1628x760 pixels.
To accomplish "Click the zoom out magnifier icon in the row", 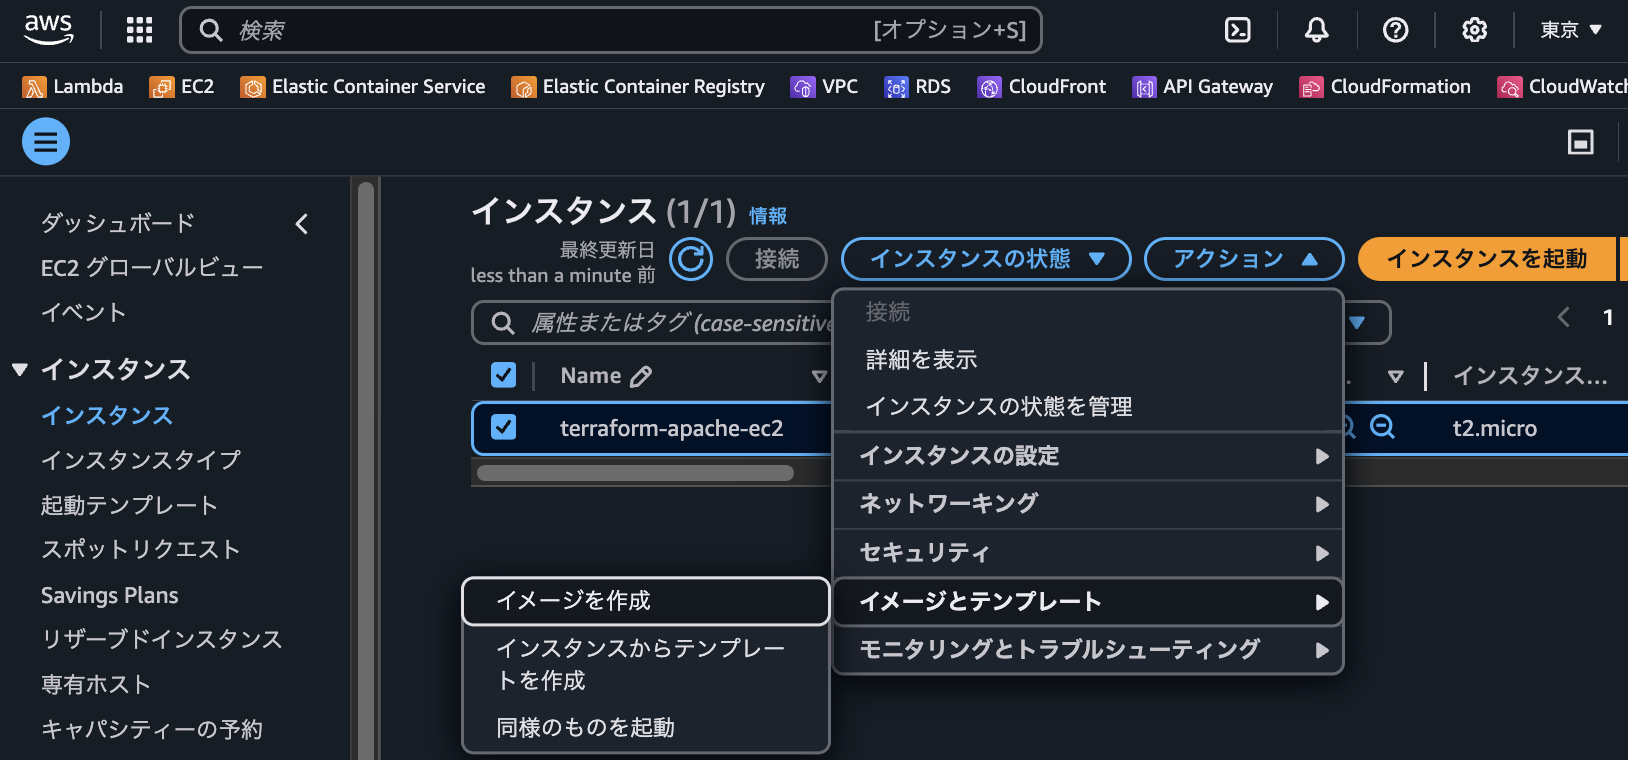I will (1382, 427).
